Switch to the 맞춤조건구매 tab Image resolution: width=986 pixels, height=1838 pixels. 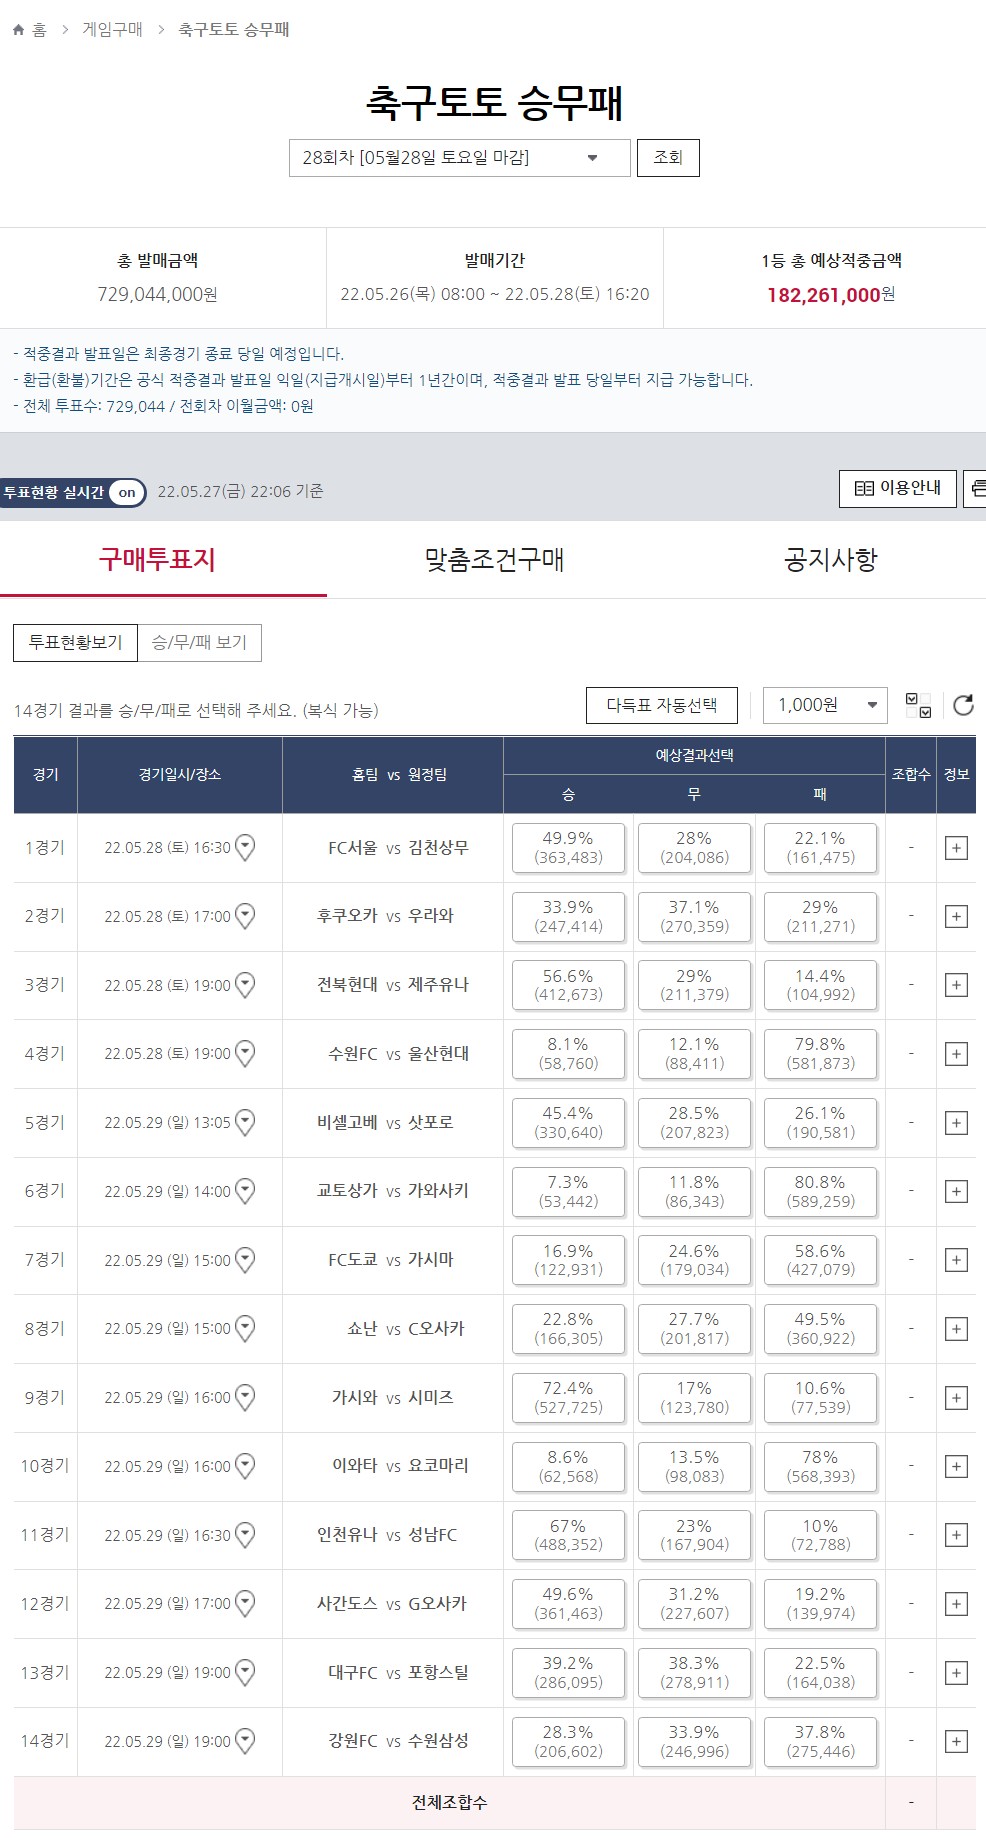(494, 560)
